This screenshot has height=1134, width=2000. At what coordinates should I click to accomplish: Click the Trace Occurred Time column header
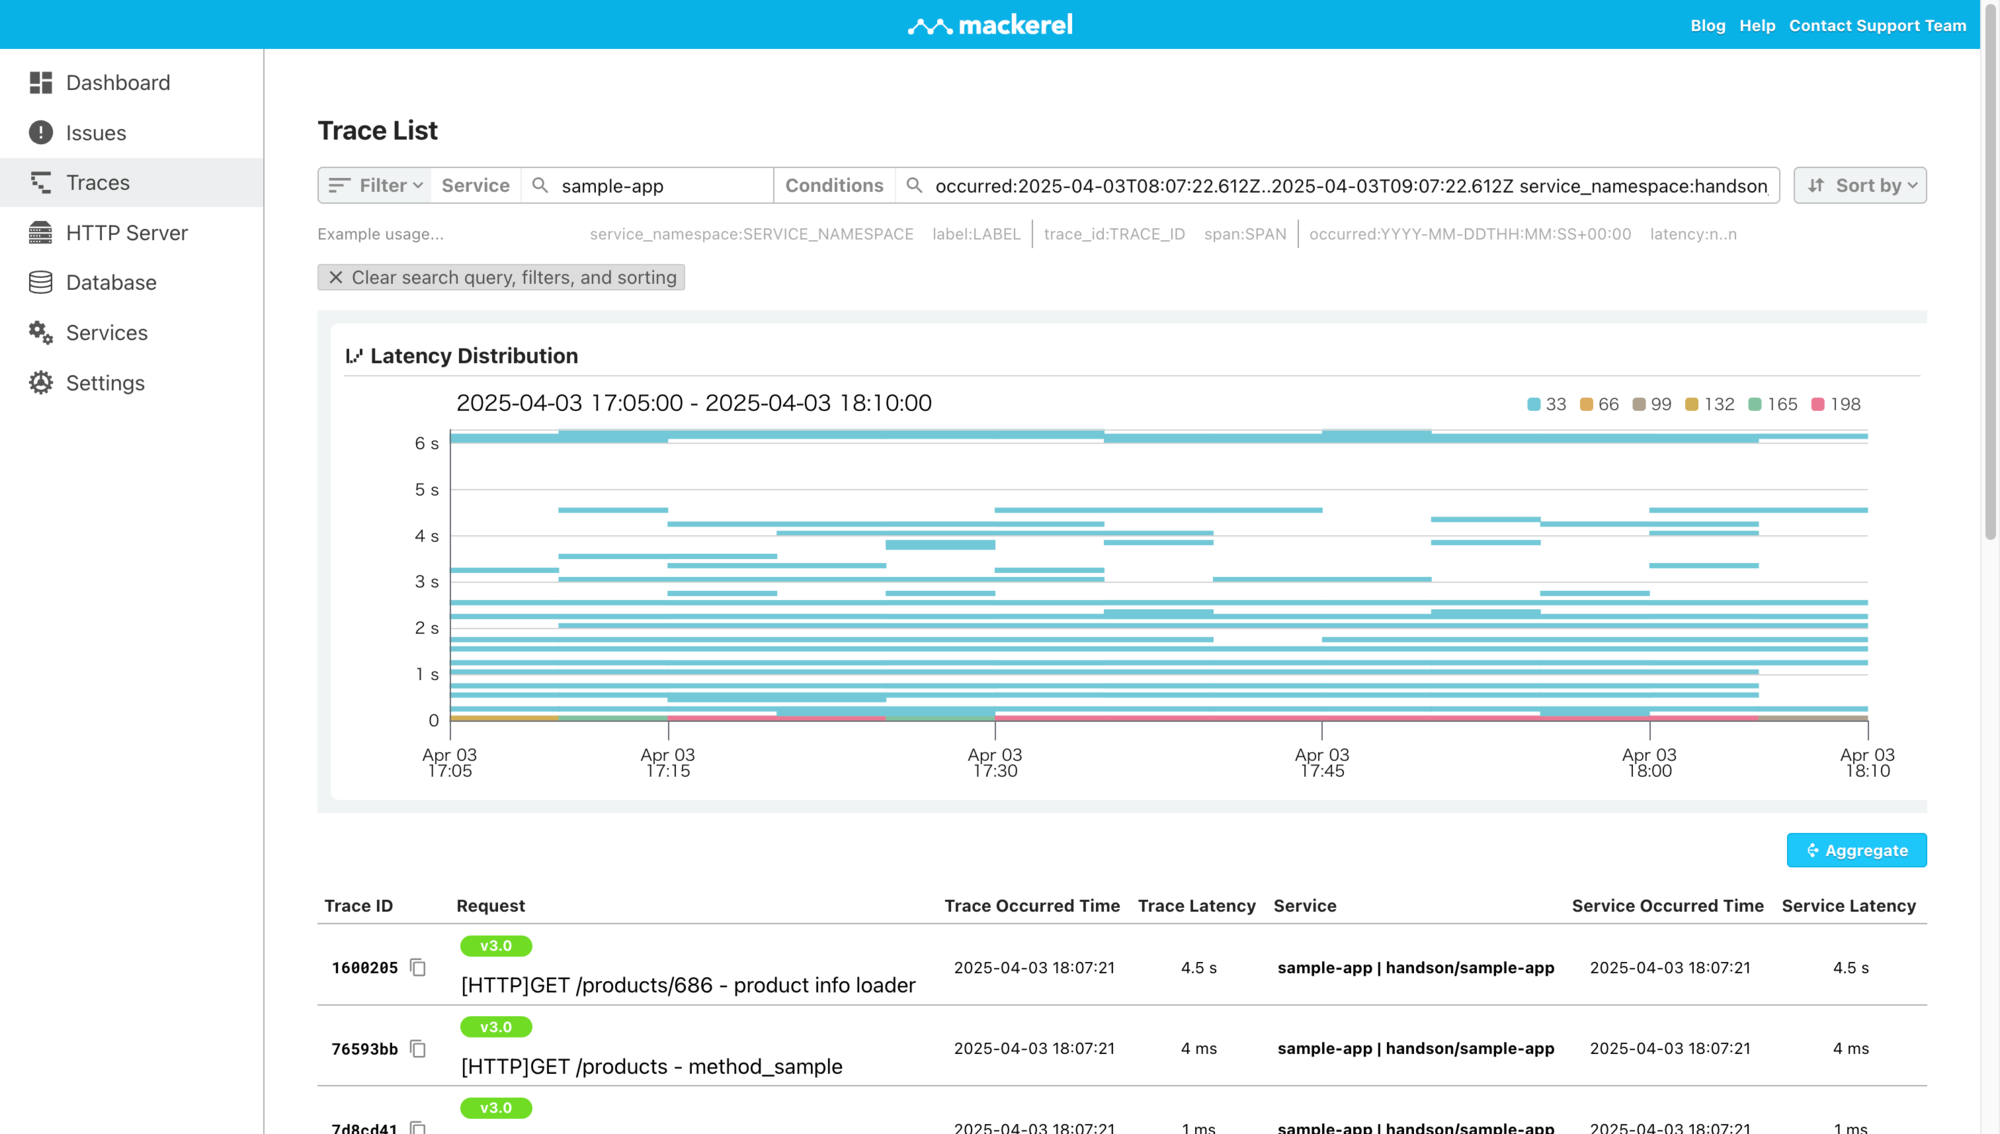[x=1032, y=906]
